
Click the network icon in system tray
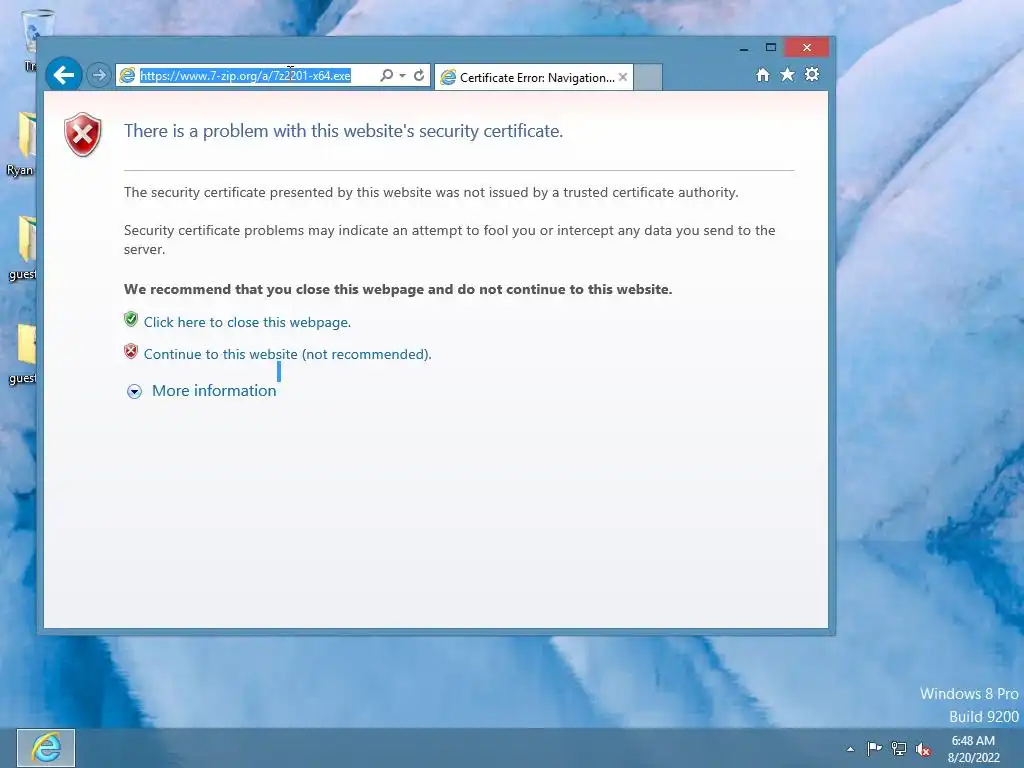tap(899, 748)
